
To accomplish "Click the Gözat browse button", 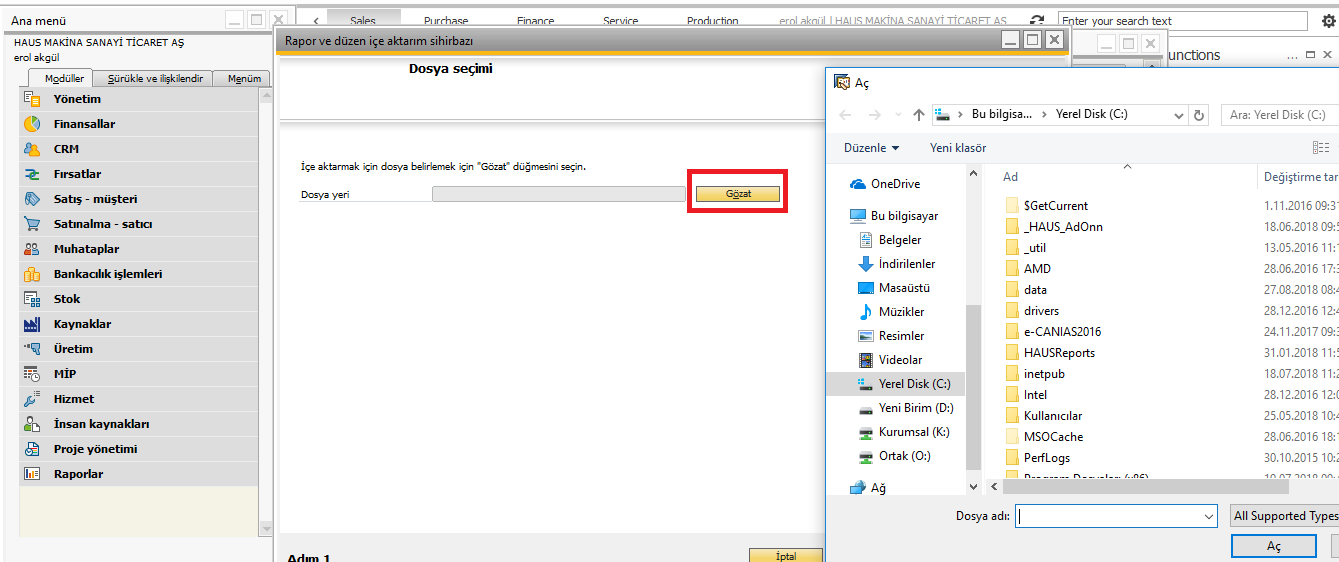I will click(x=737, y=194).
